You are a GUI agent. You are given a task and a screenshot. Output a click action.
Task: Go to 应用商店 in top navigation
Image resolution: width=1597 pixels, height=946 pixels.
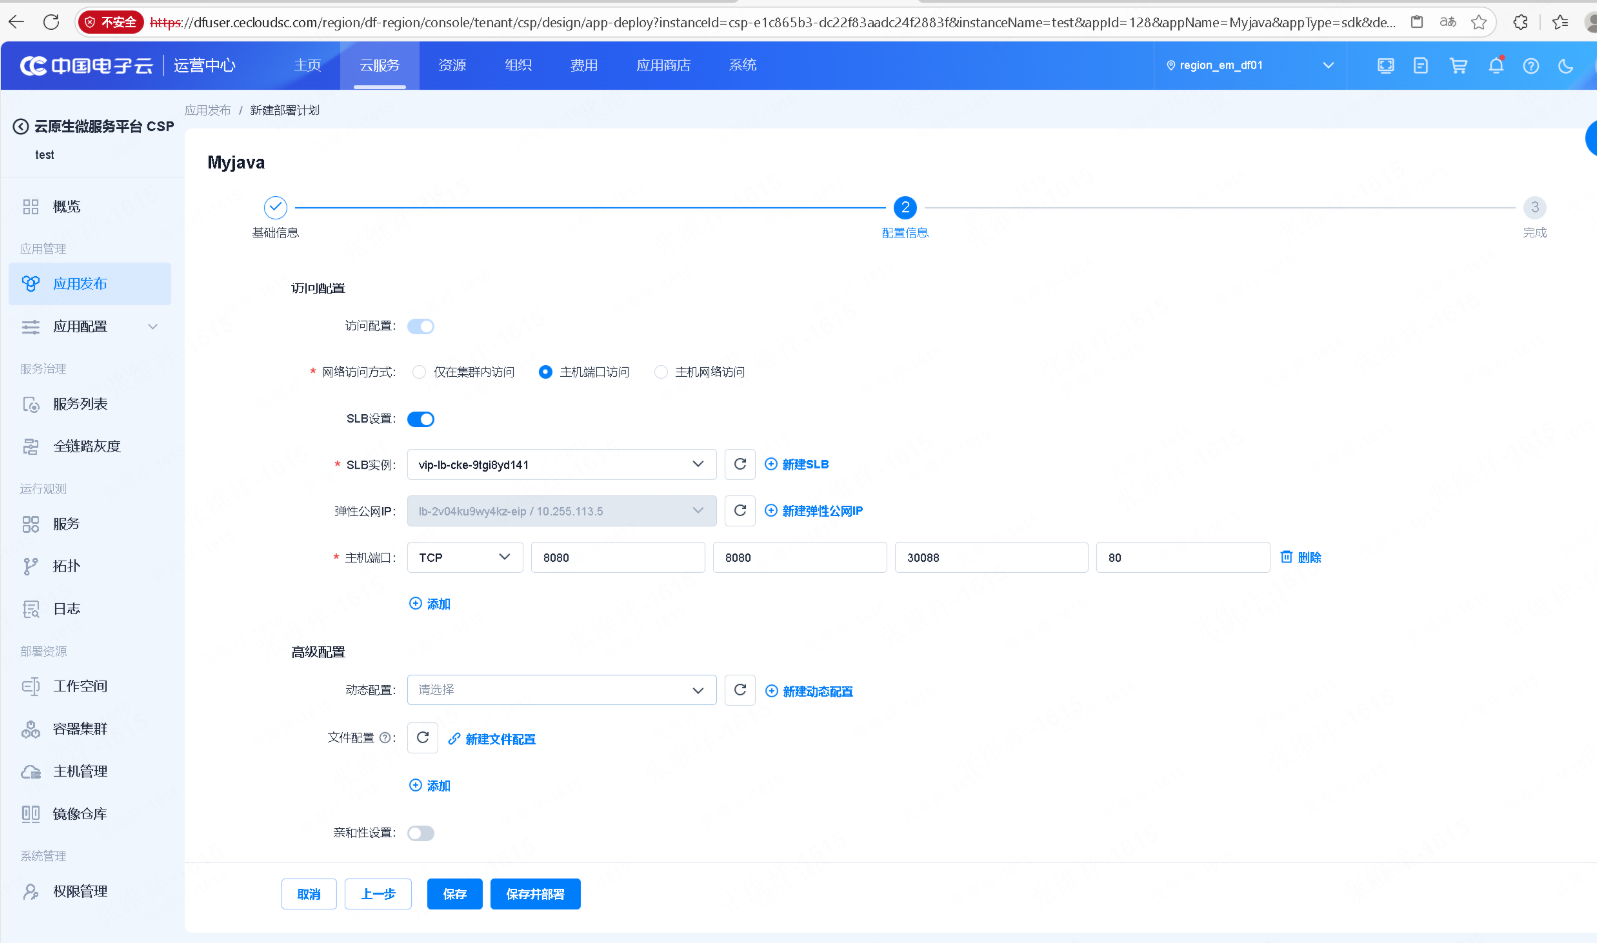pyautogui.click(x=663, y=66)
